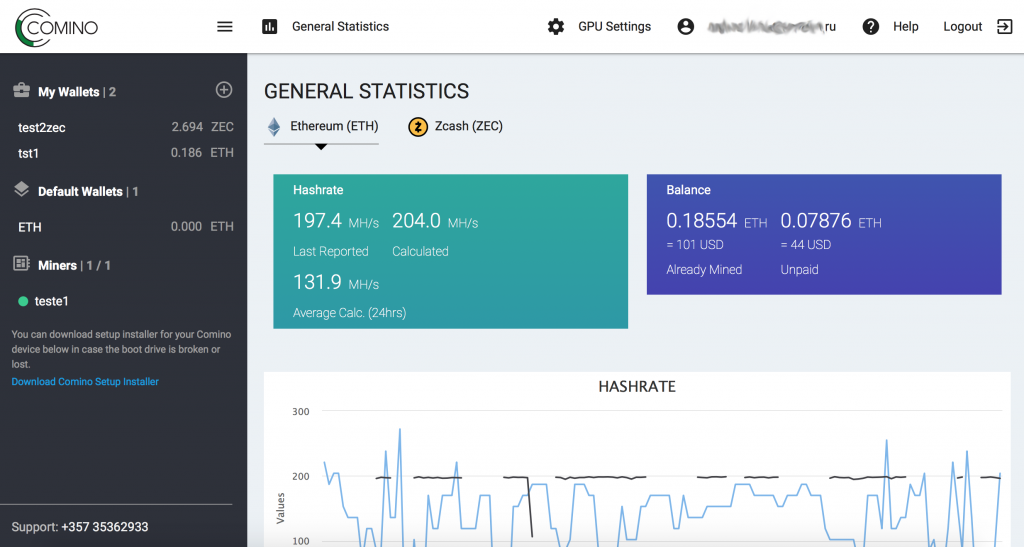Download Comino Setup Installer link
Image resolution: width=1024 pixels, height=547 pixels.
coord(85,382)
